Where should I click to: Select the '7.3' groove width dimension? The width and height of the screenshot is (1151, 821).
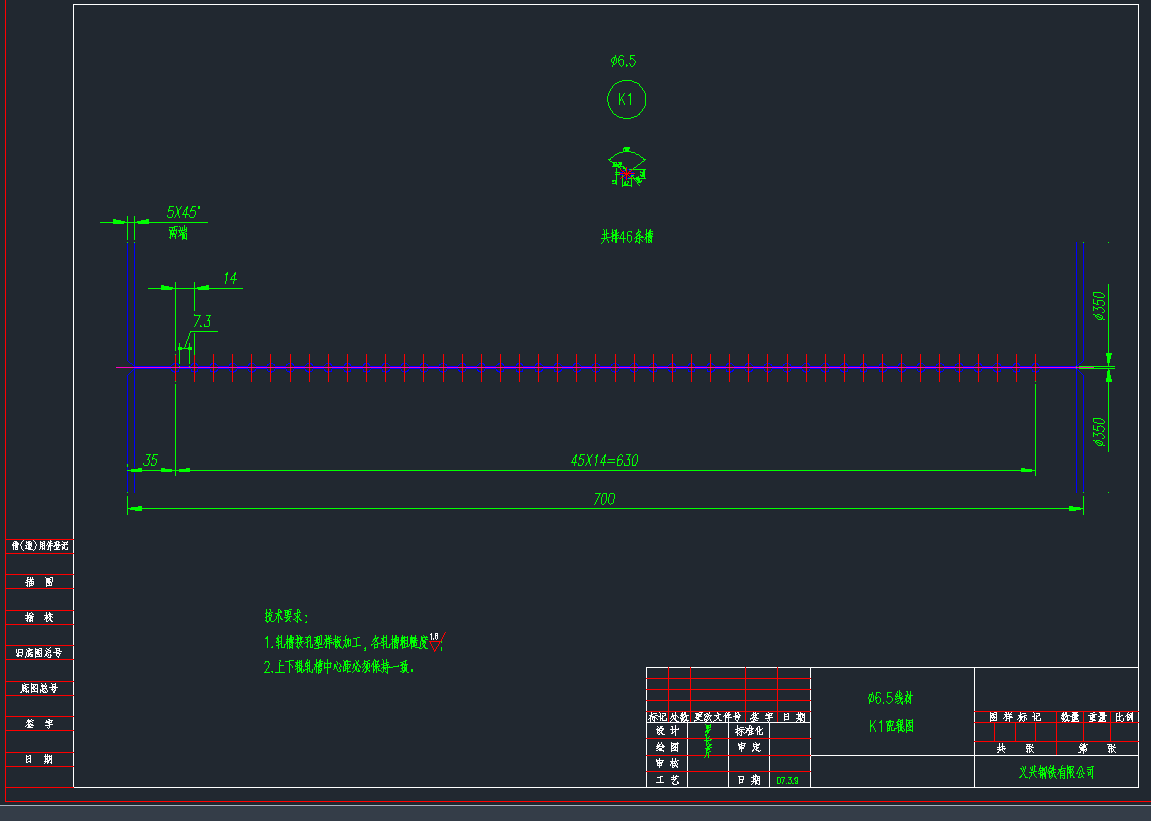pyautogui.click(x=202, y=321)
